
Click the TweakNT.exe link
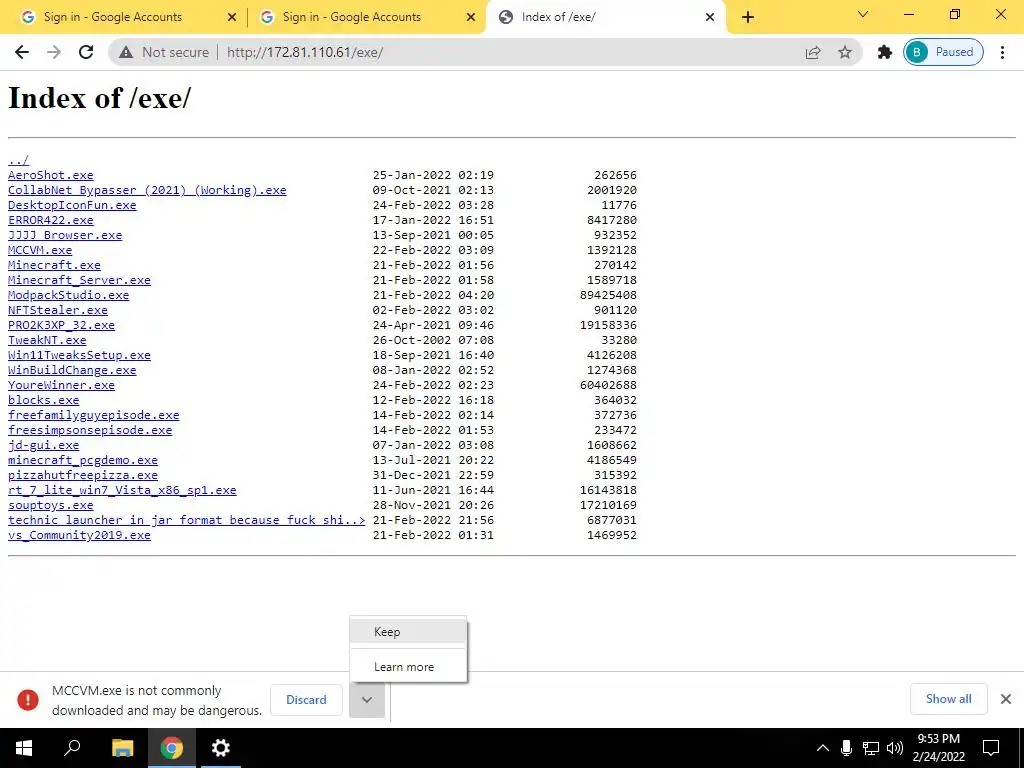[x=47, y=340]
